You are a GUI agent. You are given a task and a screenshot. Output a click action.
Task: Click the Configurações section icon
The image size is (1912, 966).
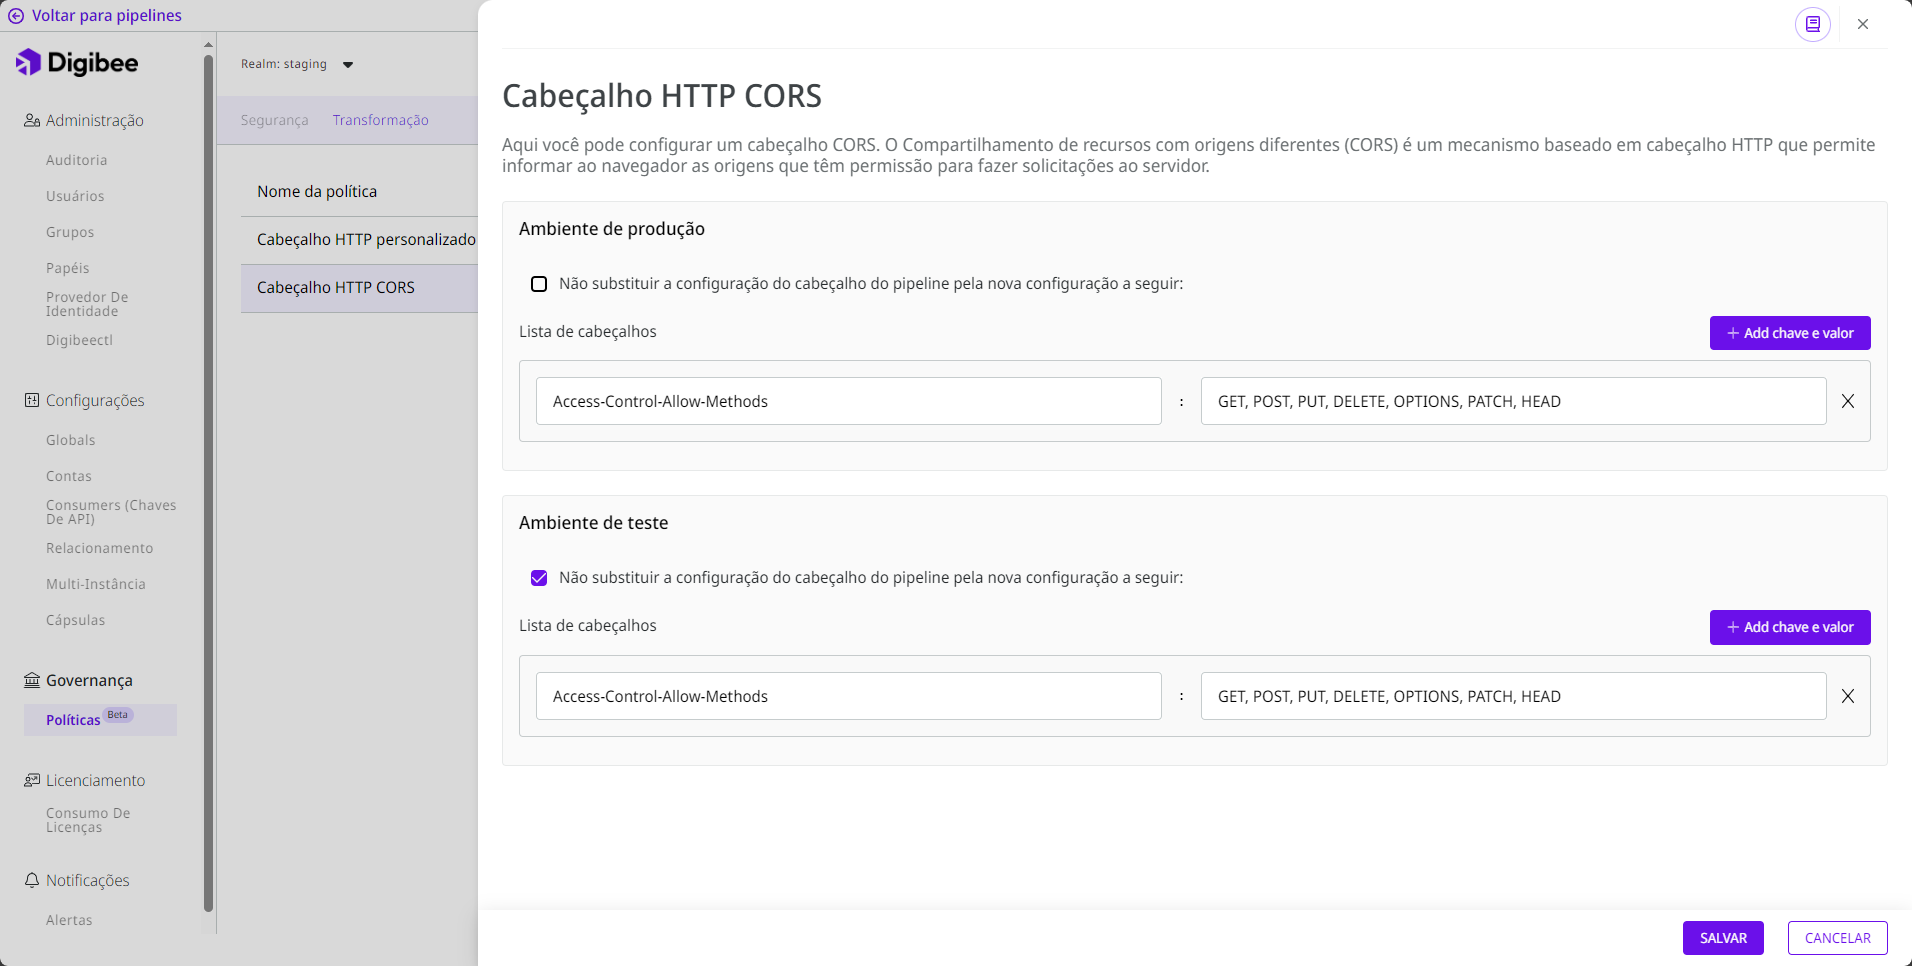point(32,401)
